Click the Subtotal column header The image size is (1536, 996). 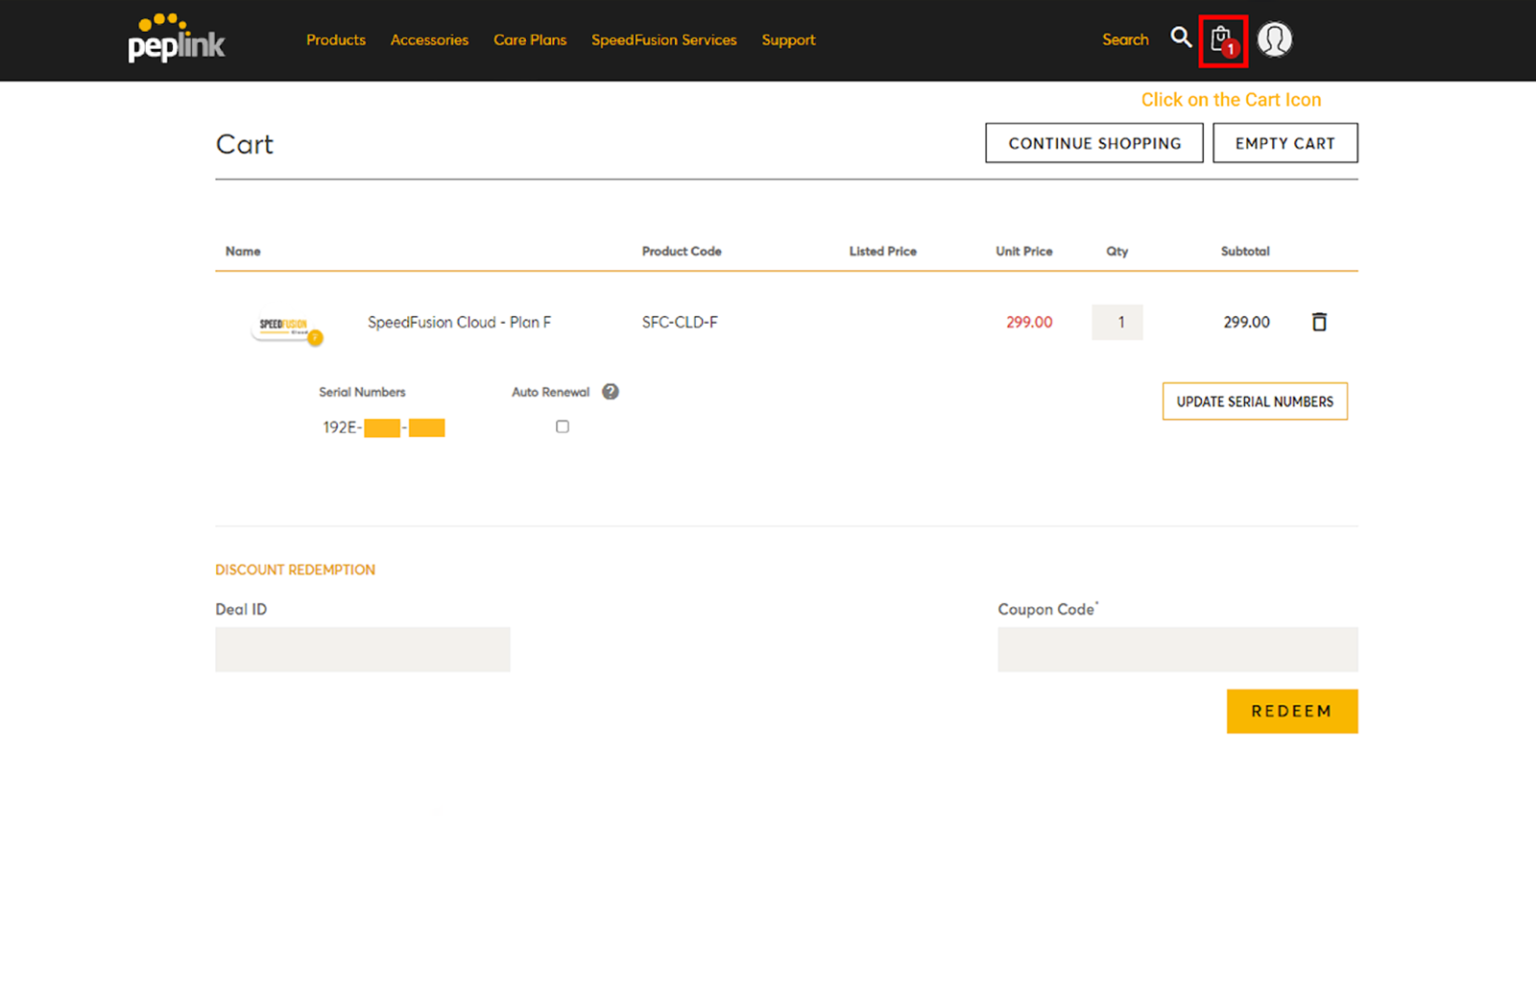1245,251
